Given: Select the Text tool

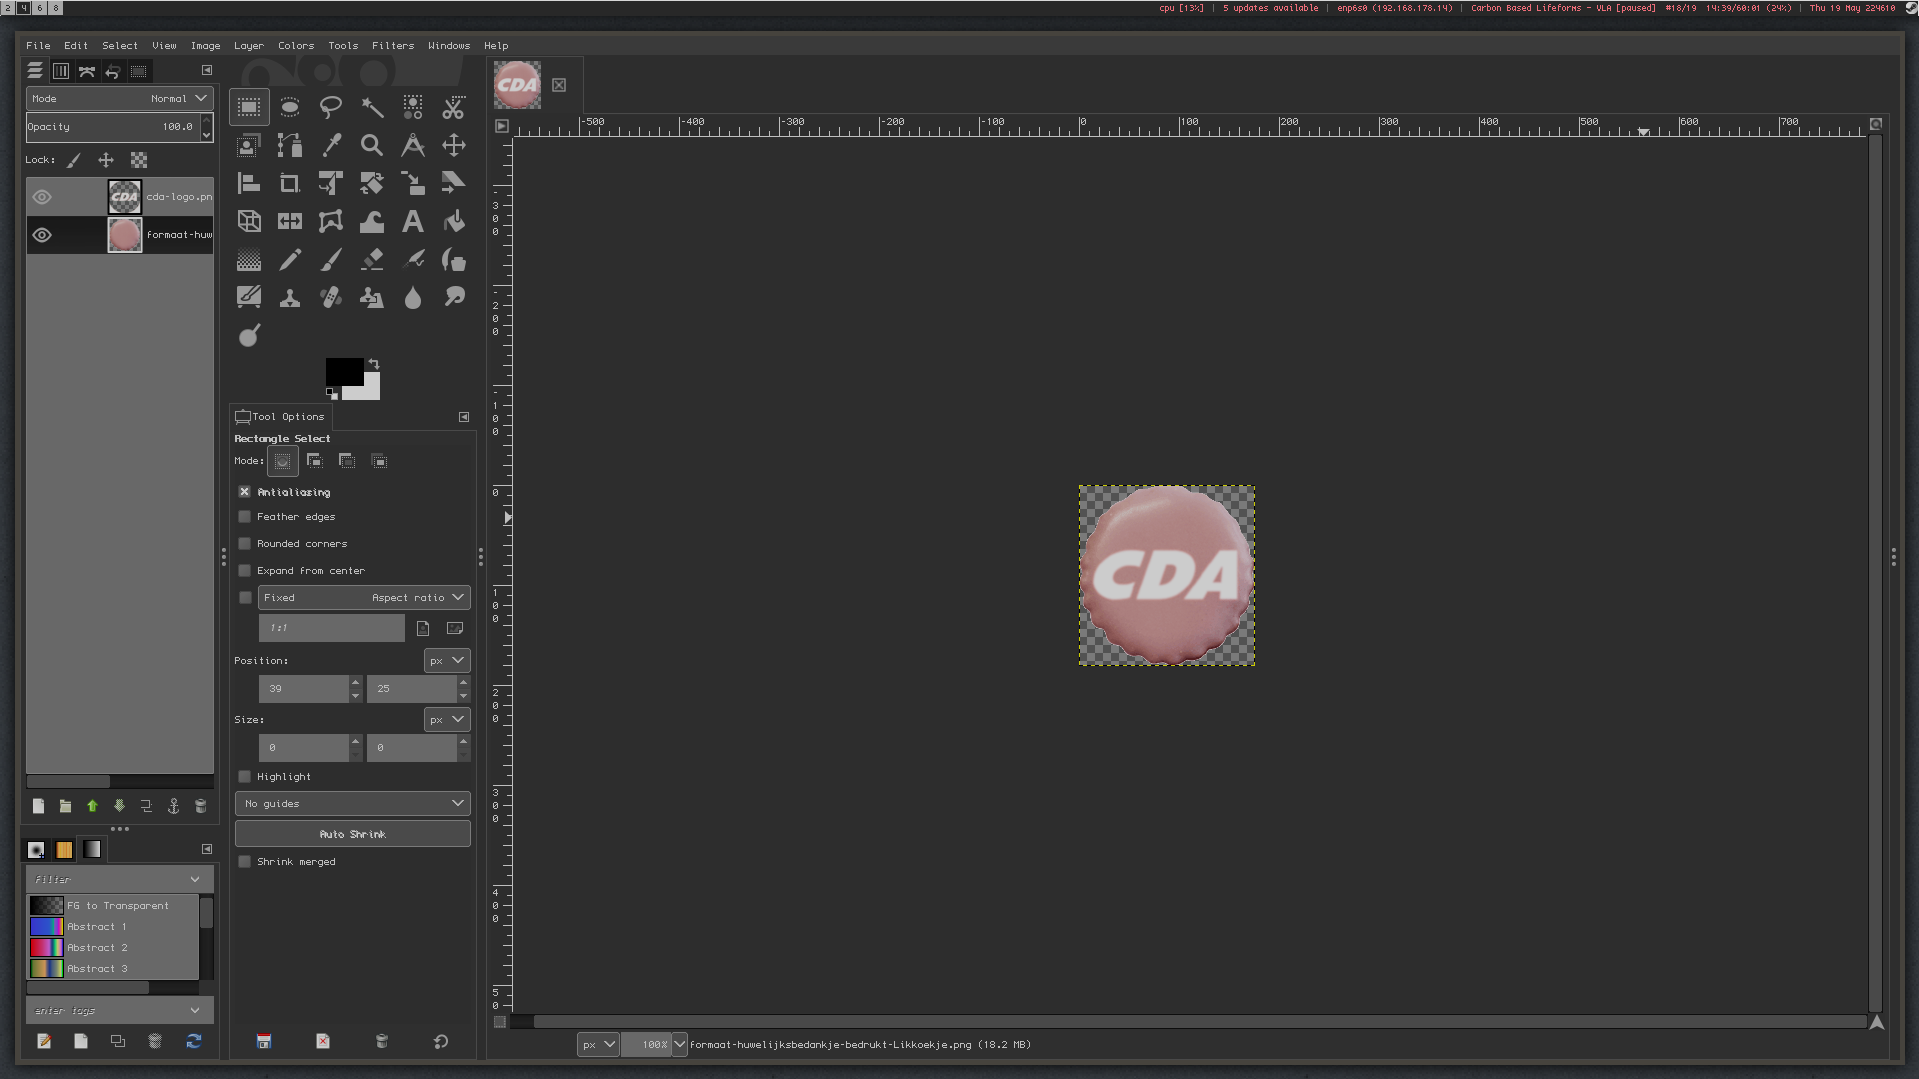Looking at the screenshot, I should (x=412, y=222).
